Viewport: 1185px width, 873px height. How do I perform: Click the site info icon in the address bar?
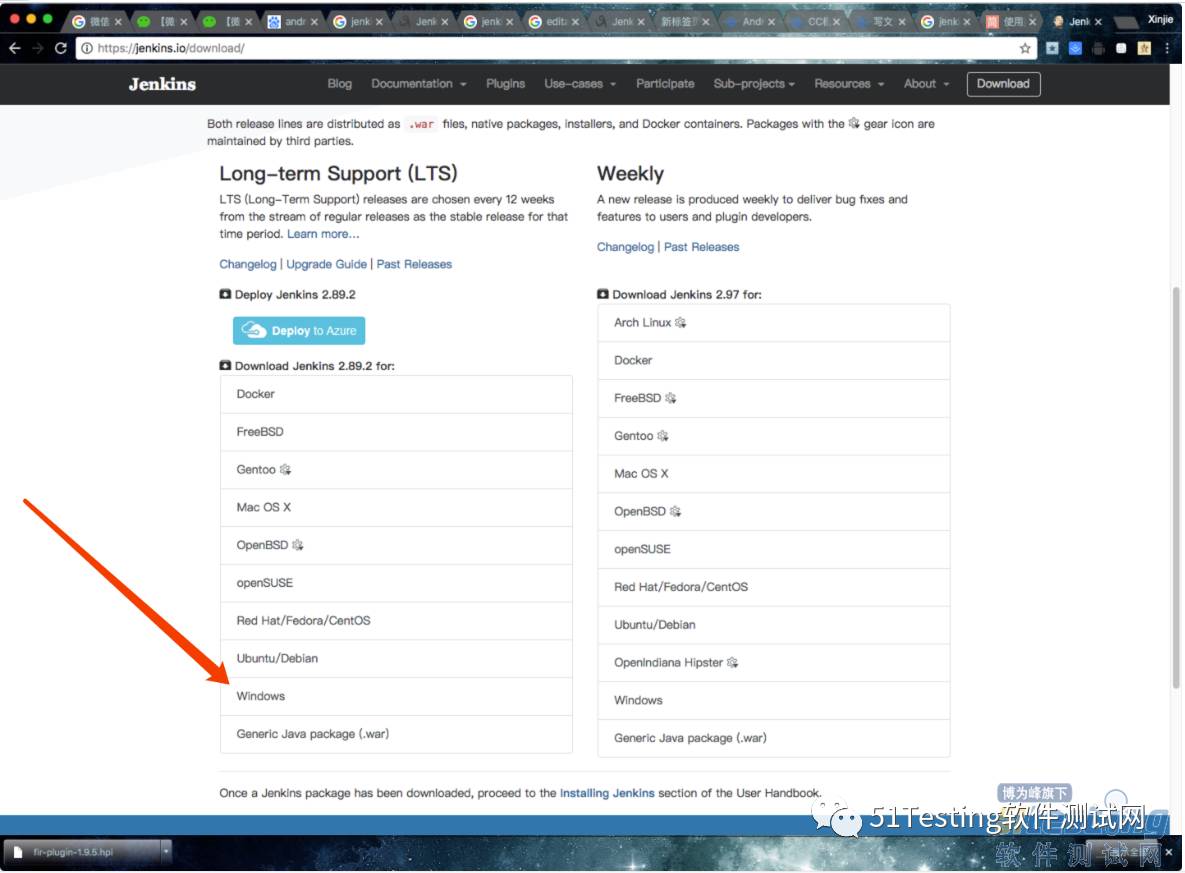coord(87,48)
